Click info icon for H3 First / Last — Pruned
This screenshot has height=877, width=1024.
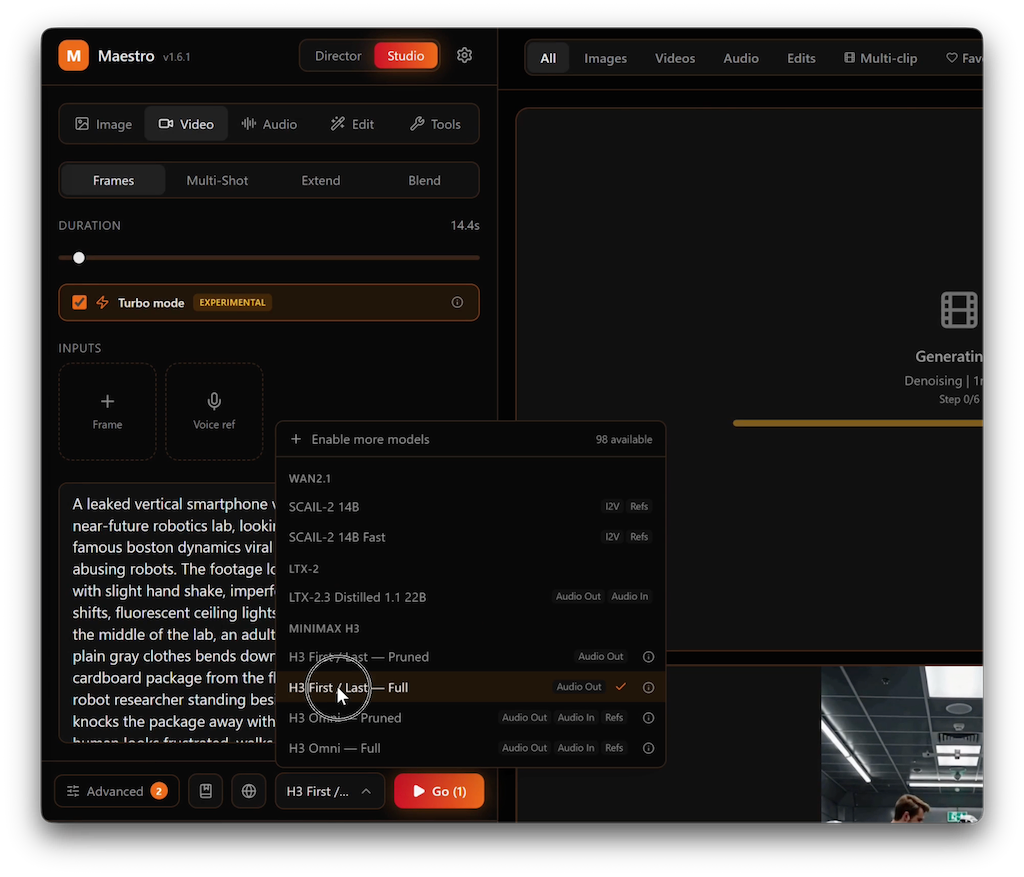tap(648, 657)
